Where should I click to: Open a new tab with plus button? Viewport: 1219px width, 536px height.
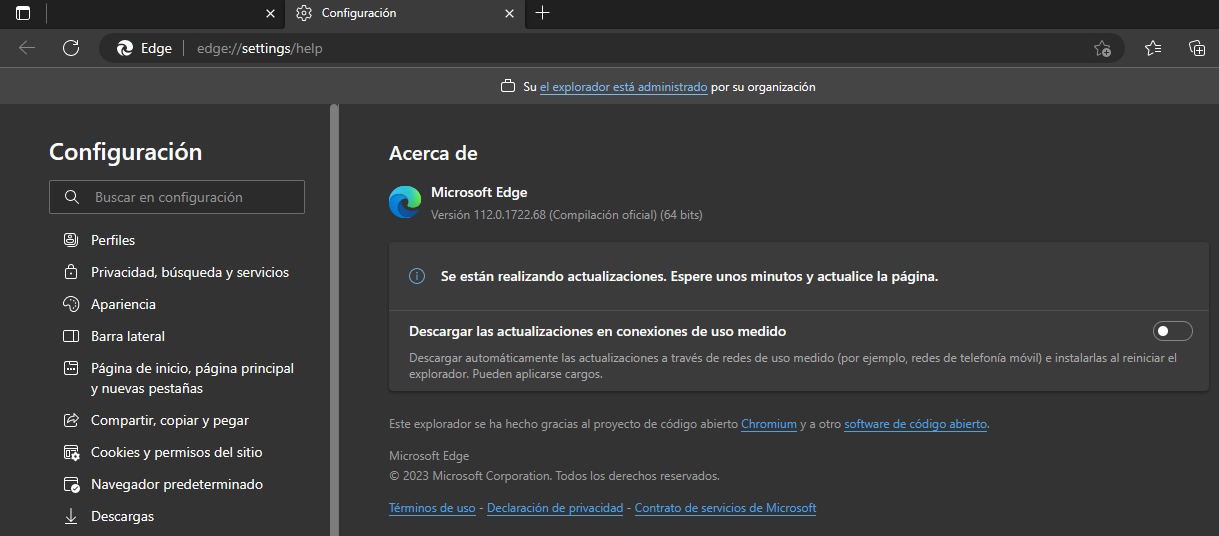click(x=543, y=13)
